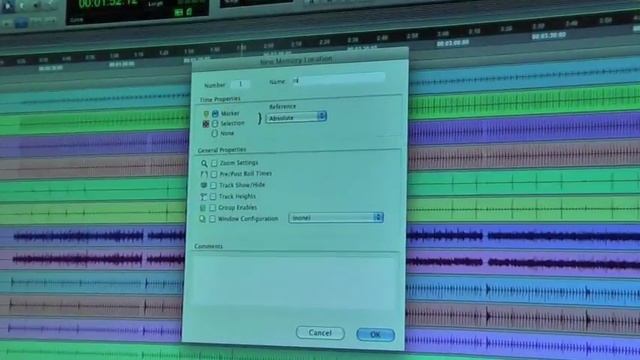This screenshot has height=360, width=640.
Task: Click the Group Enables icon
Action: click(x=202, y=208)
